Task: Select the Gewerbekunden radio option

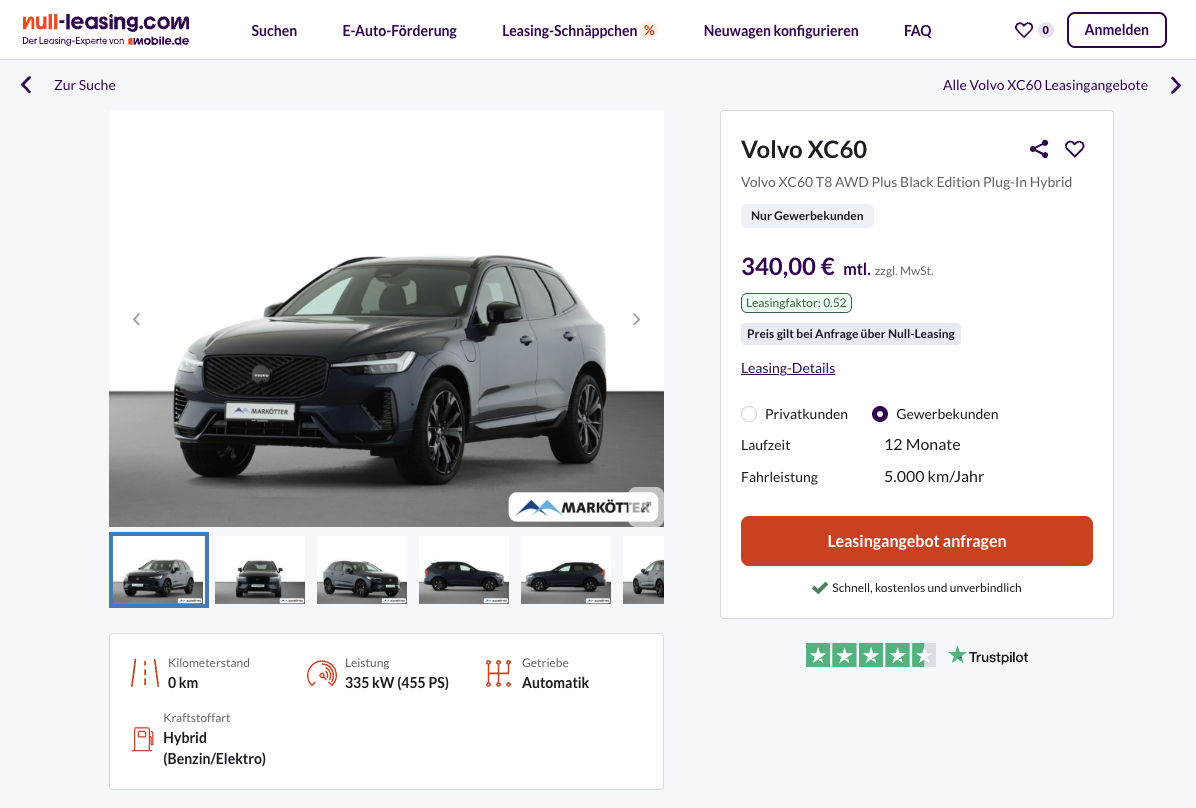Action: pos(879,414)
